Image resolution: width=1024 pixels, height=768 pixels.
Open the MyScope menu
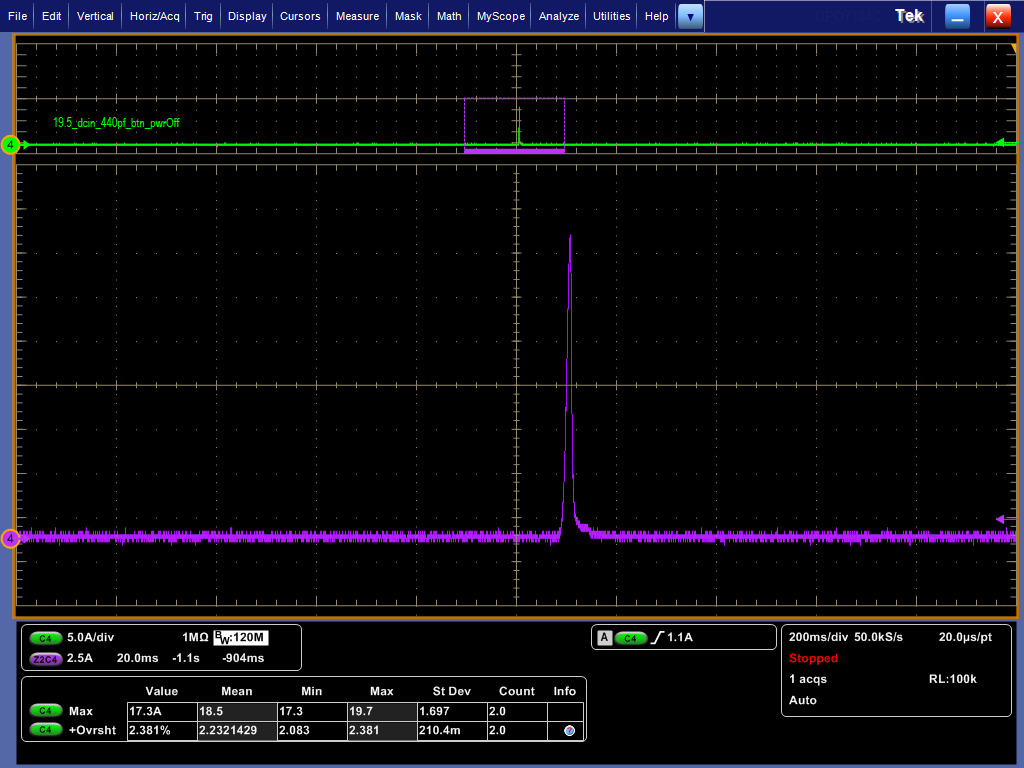point(500,16)
